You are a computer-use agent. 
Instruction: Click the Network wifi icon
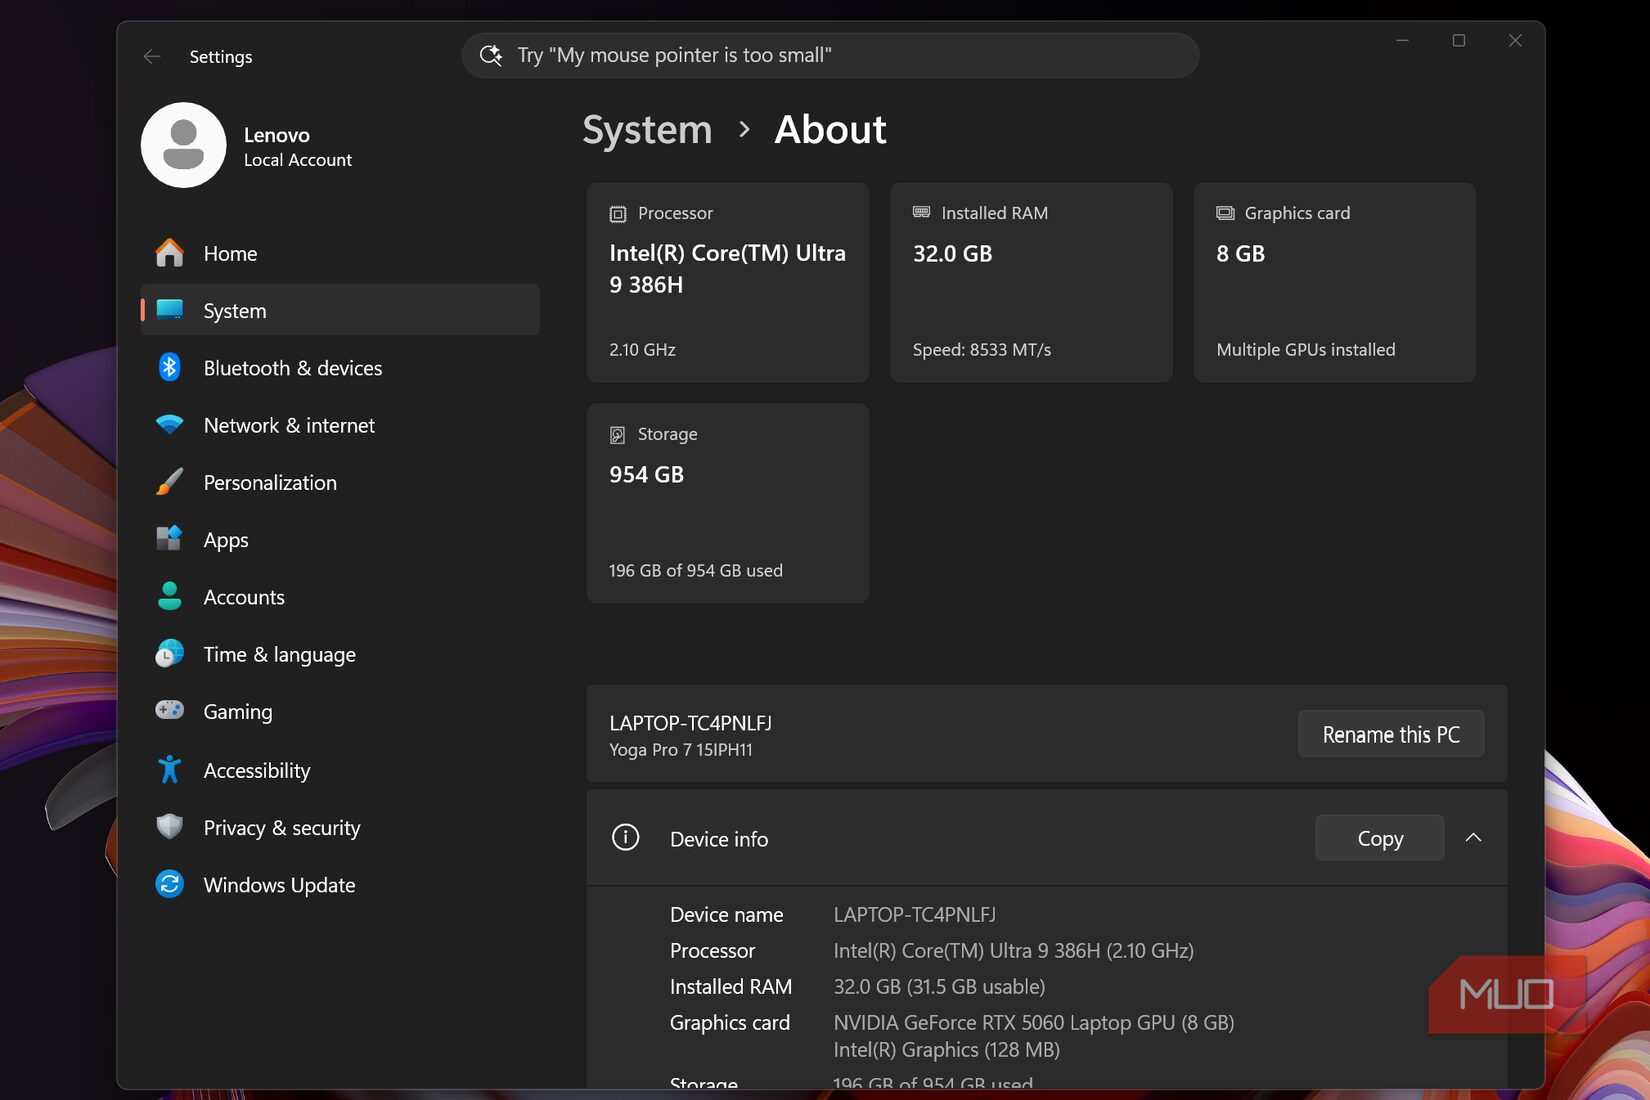point(170,425)
